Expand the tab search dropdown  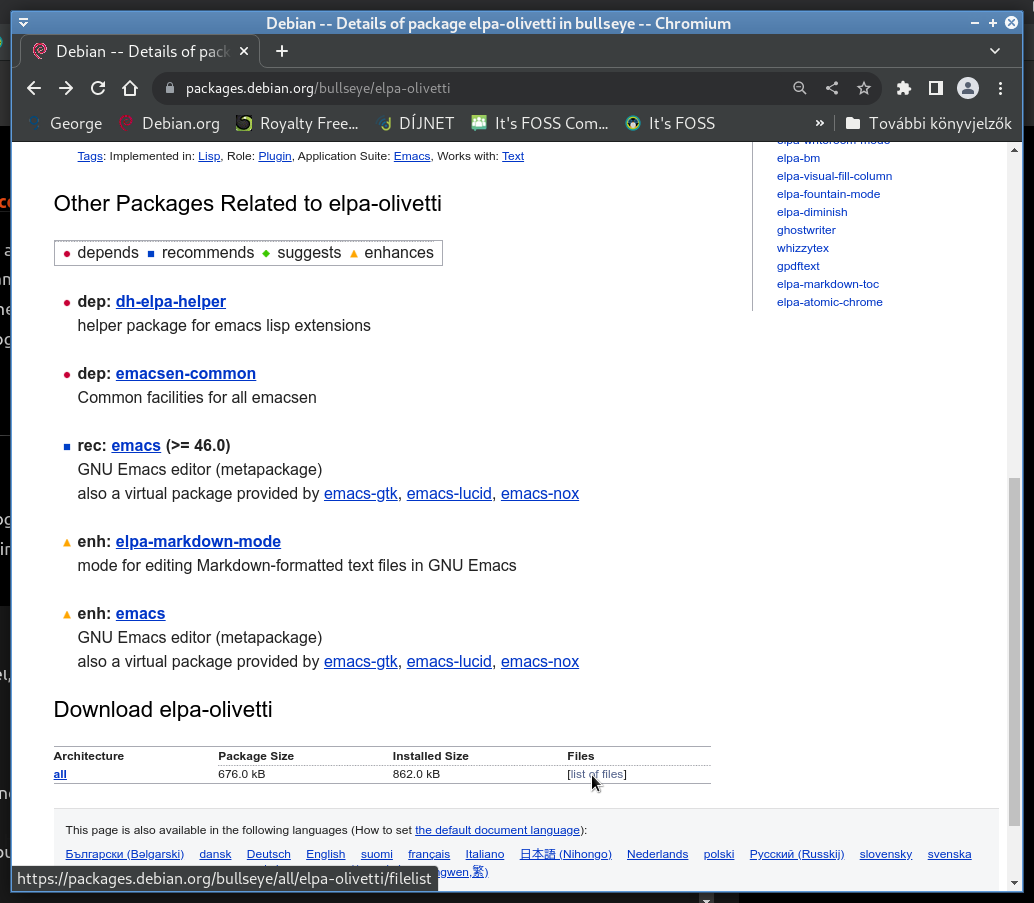coord(995,51)
